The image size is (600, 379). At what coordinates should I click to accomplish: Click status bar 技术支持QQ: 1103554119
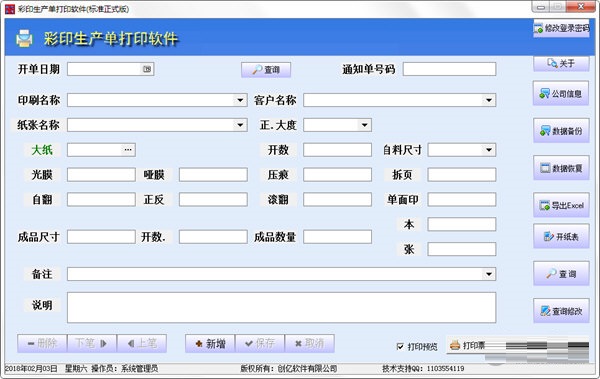coord(423,369)
